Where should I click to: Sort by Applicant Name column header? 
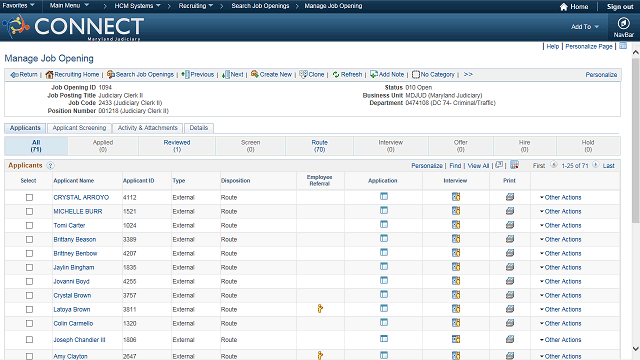(x=73, y=180)
